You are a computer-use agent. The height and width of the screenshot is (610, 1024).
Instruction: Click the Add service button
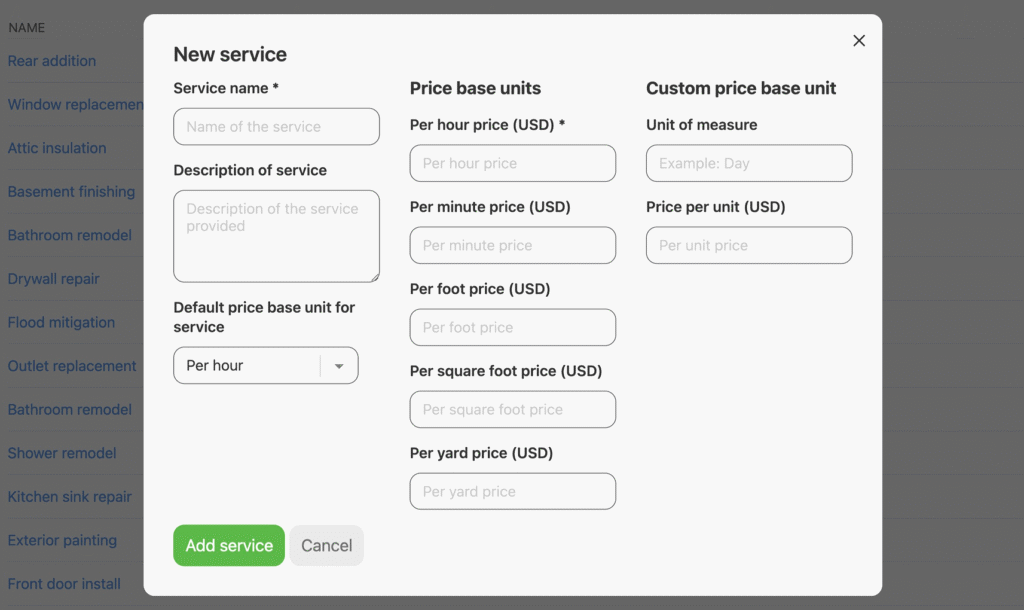[229, 546]
